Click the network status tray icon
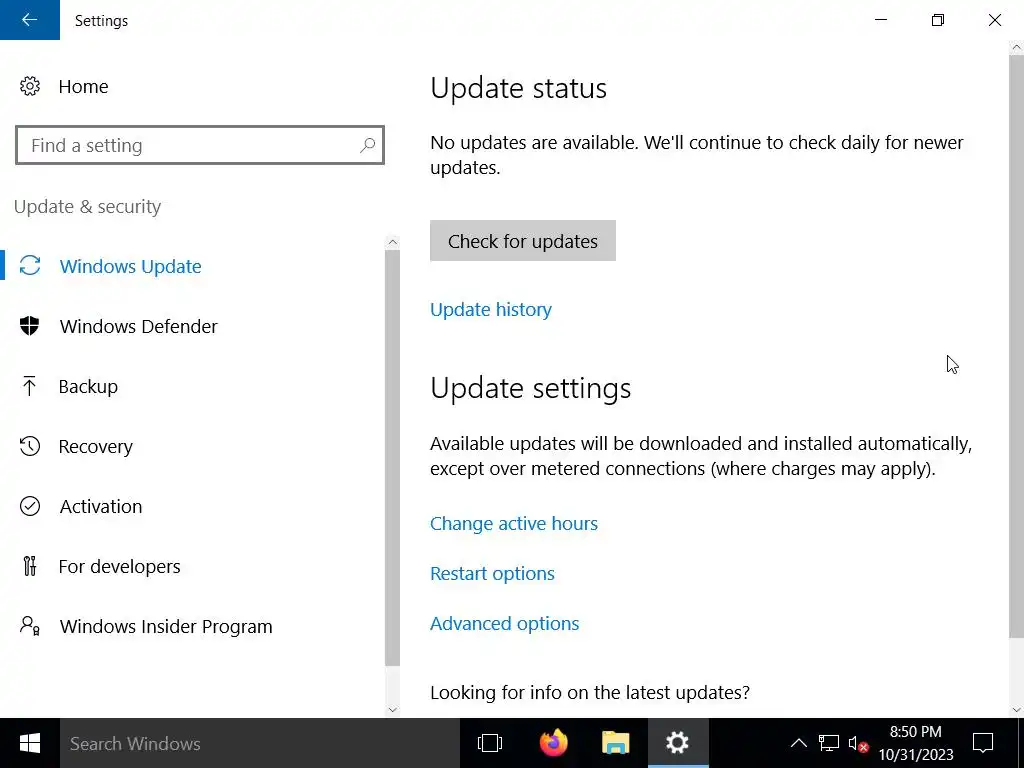Screen dimensions: 1024x768 point(829,743)
